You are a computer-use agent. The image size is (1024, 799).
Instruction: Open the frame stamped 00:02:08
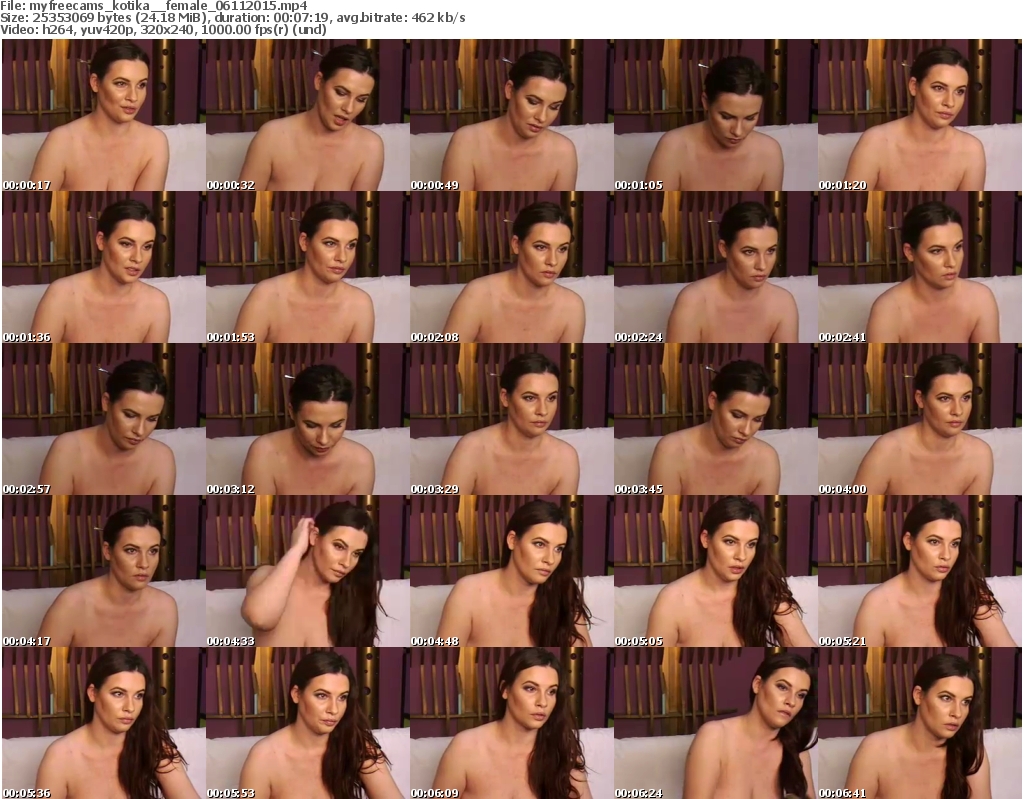tap(511, 267)
